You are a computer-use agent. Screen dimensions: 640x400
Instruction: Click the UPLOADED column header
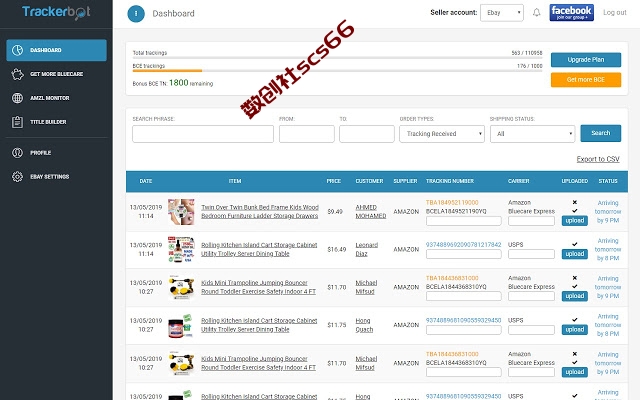point(575,181)
